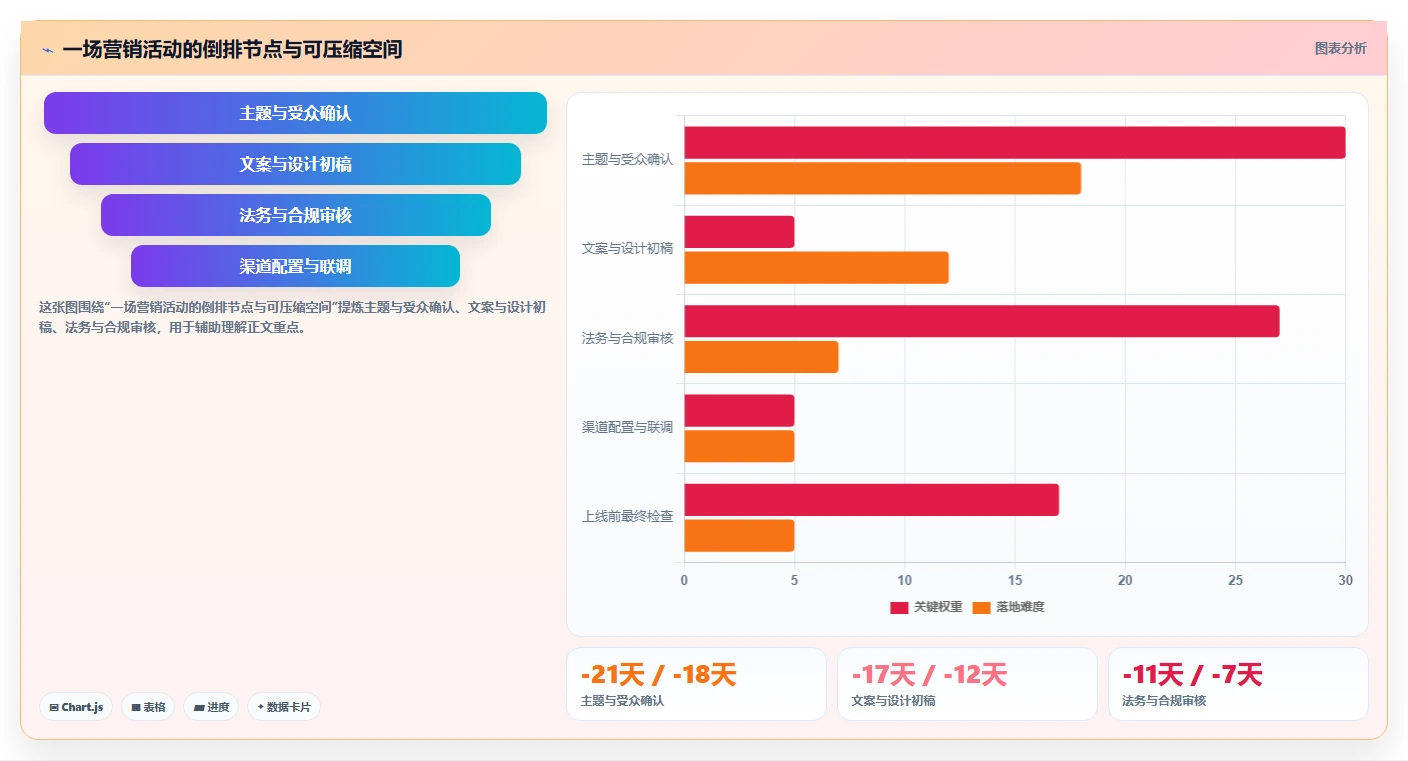
Task: Toggle the 落地难度 legend entry
Action: (x=1008, y=607)
